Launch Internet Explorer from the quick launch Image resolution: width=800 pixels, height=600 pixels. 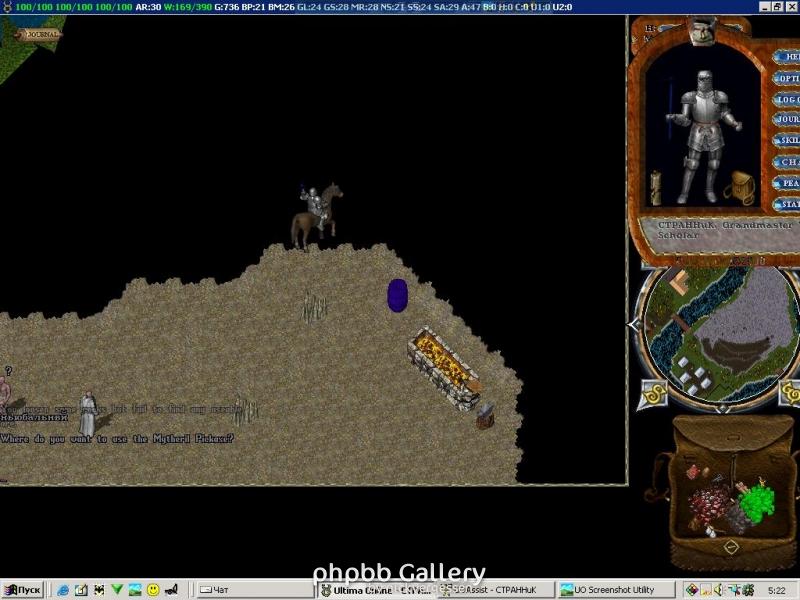click(x=63, y=590)
